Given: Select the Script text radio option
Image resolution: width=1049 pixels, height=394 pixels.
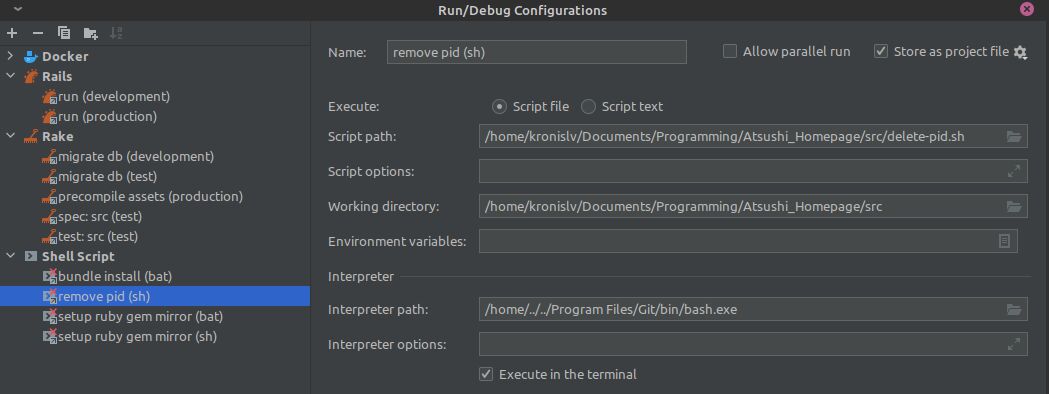Looking at the screenshot, I should 588,106.
